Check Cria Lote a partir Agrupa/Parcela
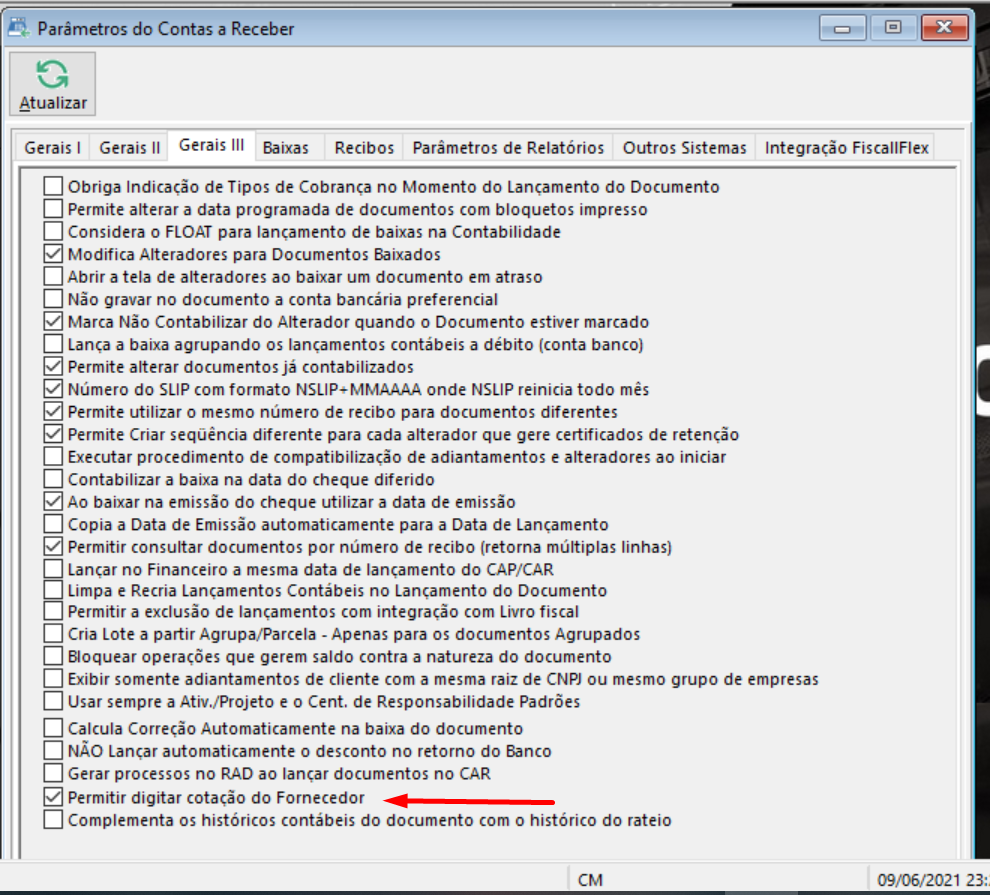This screenshot has width=990, height=895. tap(53, 634)
